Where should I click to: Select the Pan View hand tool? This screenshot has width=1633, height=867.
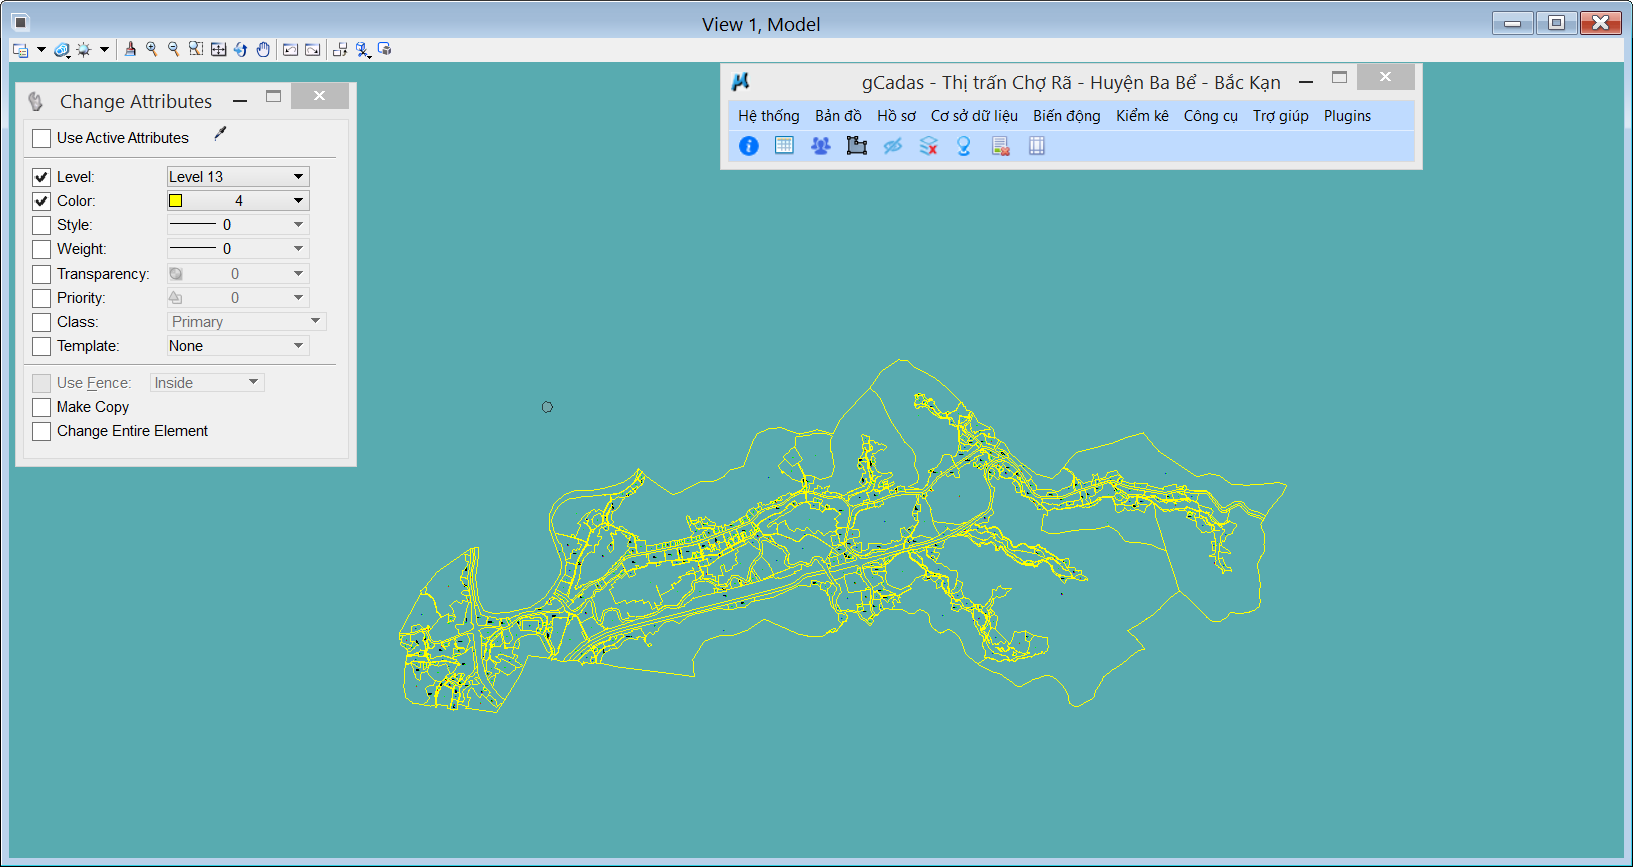pos(263,49)
